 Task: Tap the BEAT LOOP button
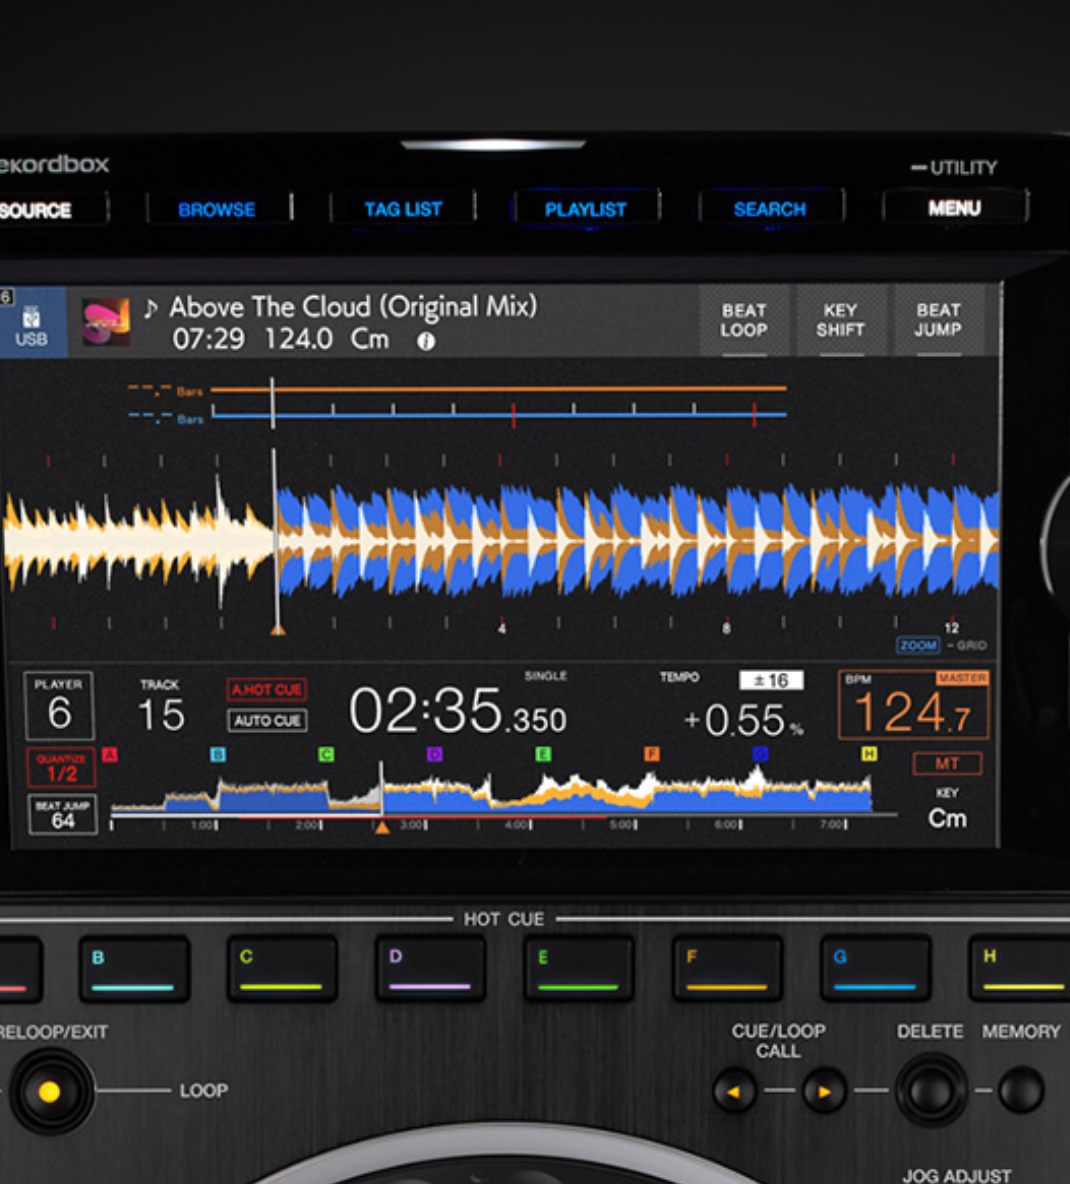click(x=744, y=321)
